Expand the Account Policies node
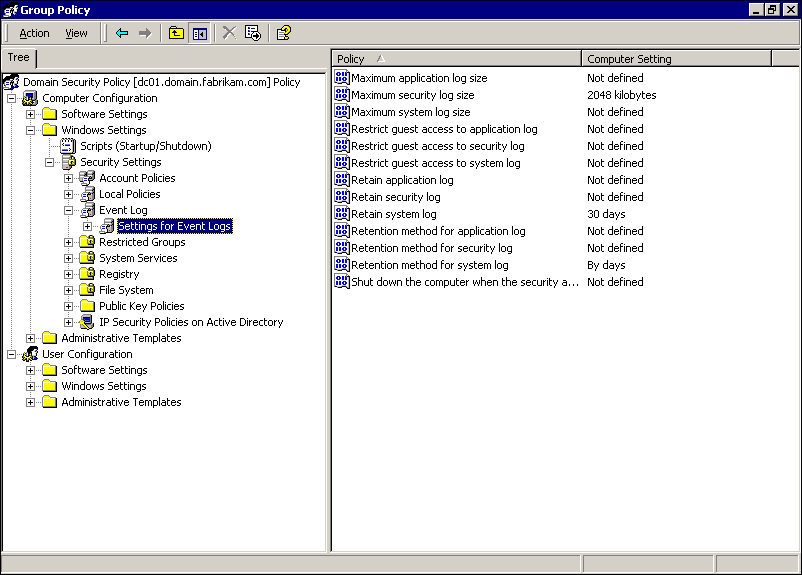Image resolution: width=802 pixels, height=575 pixels. pos(69,178)
